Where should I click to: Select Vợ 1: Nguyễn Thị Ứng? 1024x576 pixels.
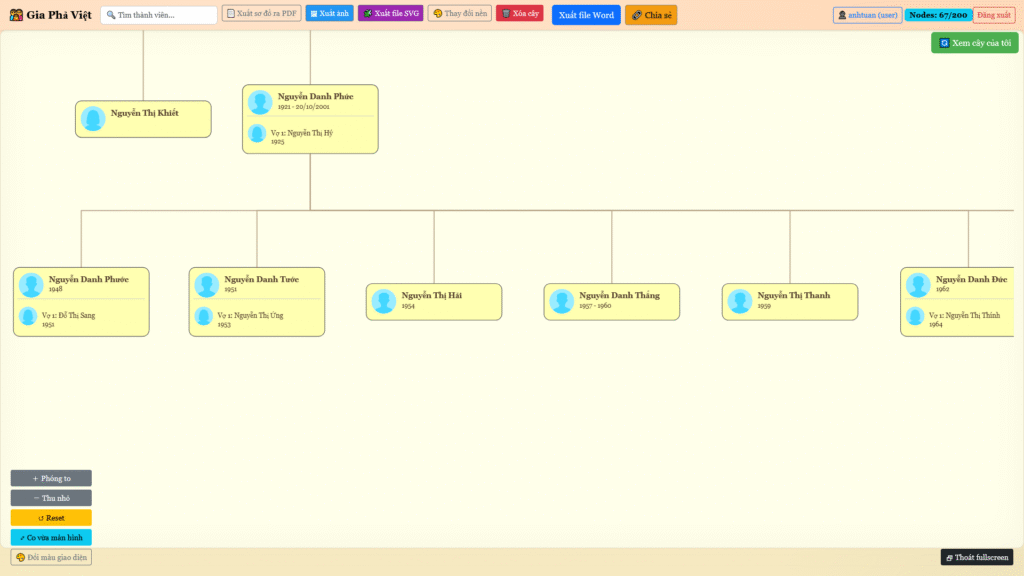pos(250,315)
